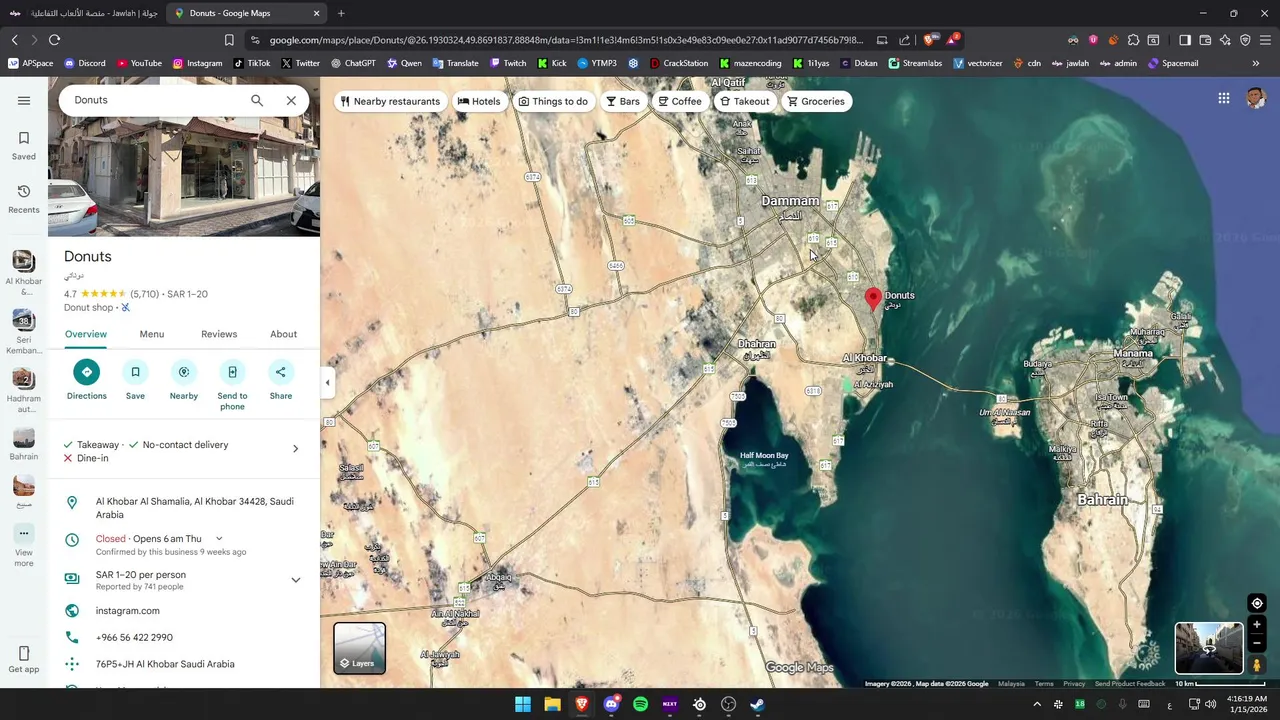Open the Google account avatar

click(1256, 98)
